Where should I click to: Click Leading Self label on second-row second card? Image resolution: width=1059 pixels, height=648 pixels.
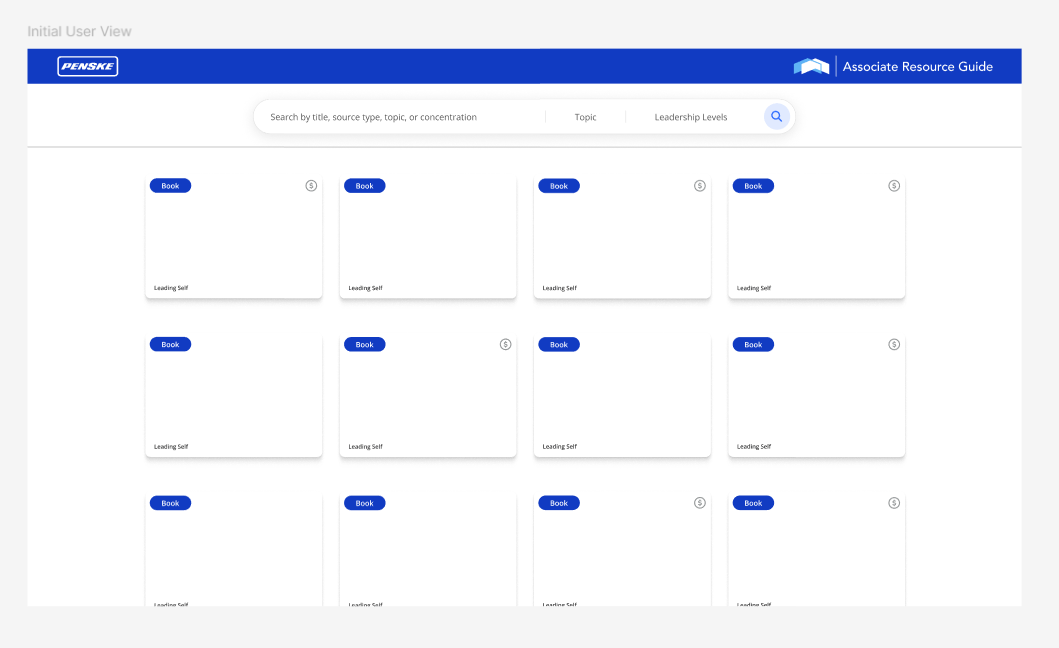pyautogui.click(x=365, y=447)
